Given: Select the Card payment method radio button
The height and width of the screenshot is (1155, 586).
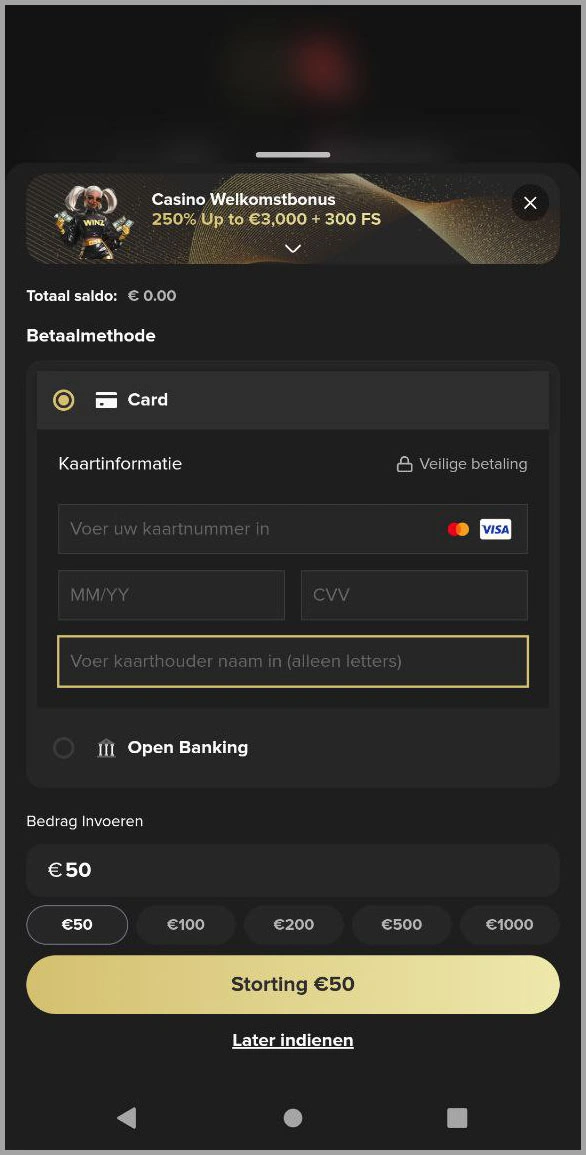Looking at the screenshot, I should [64, 399].
